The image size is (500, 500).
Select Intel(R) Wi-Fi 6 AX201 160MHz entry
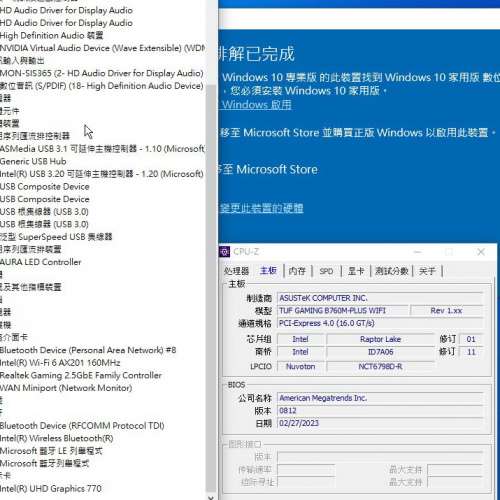pos(60,363)
